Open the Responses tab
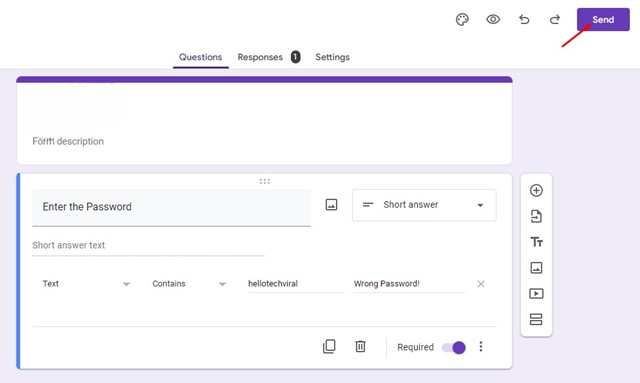The height and width of the screenshot is (383, 640). [260, 57]
